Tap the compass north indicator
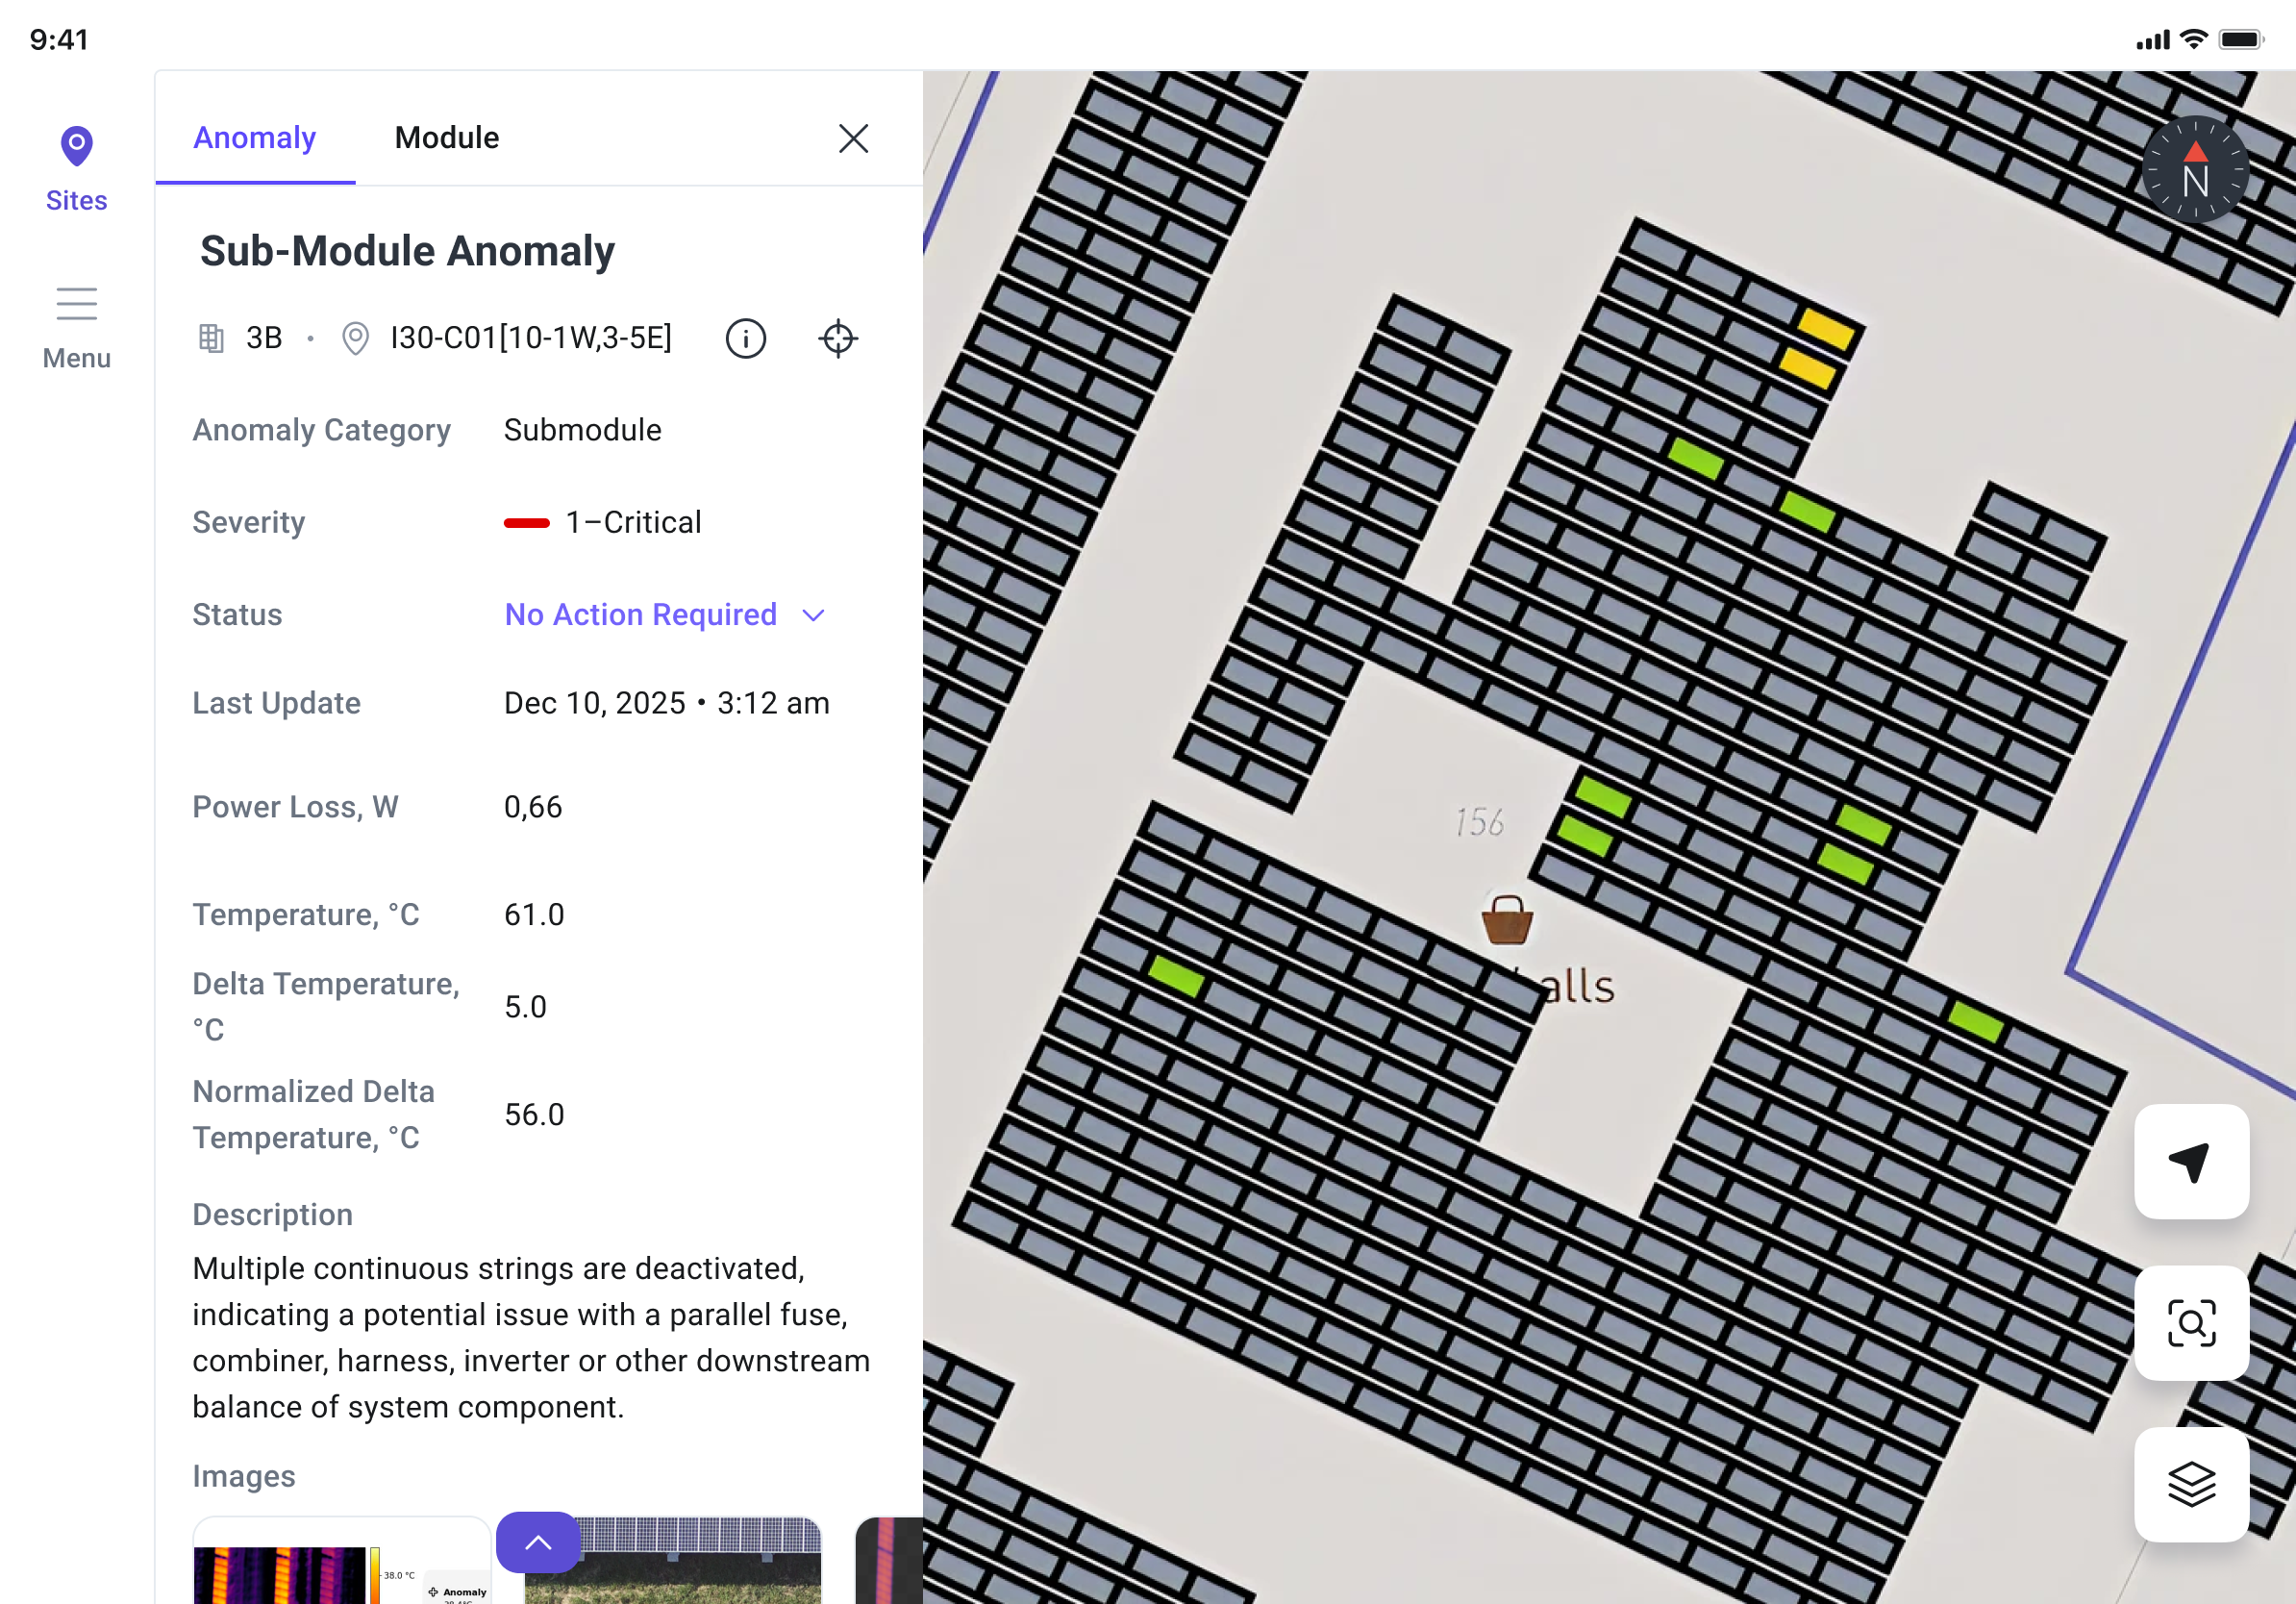 tap(2194, 170)
